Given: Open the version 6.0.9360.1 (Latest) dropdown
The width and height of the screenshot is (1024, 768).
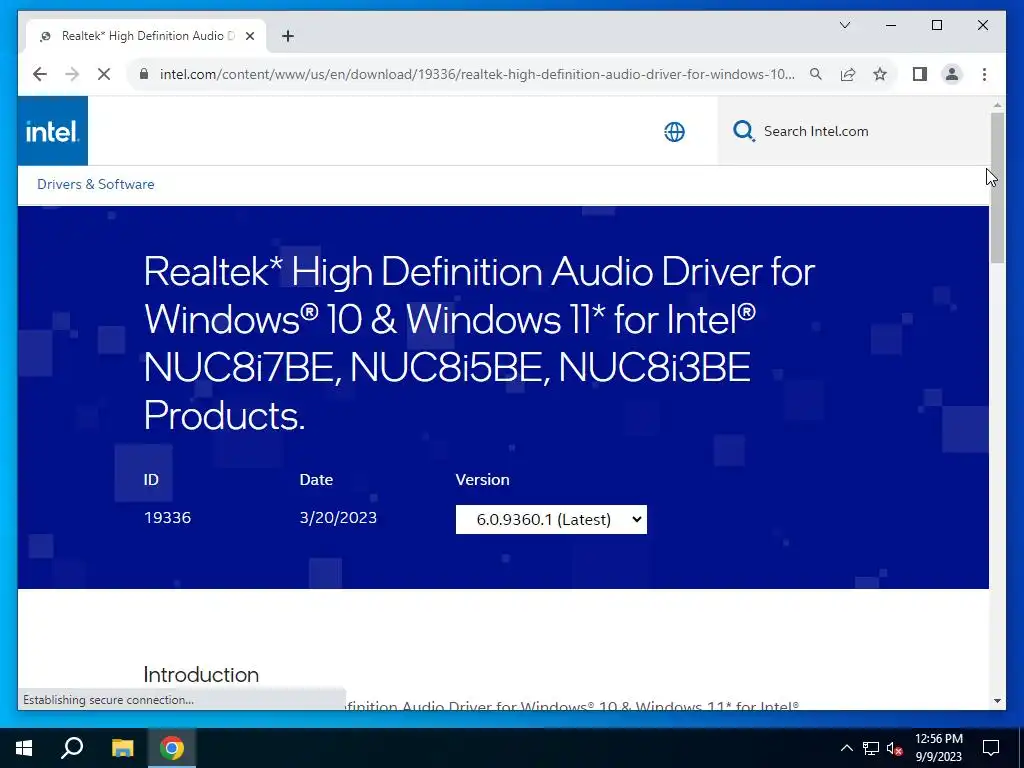Looking at the screenshot, I should pyautogui.click(x=551, y=519).
